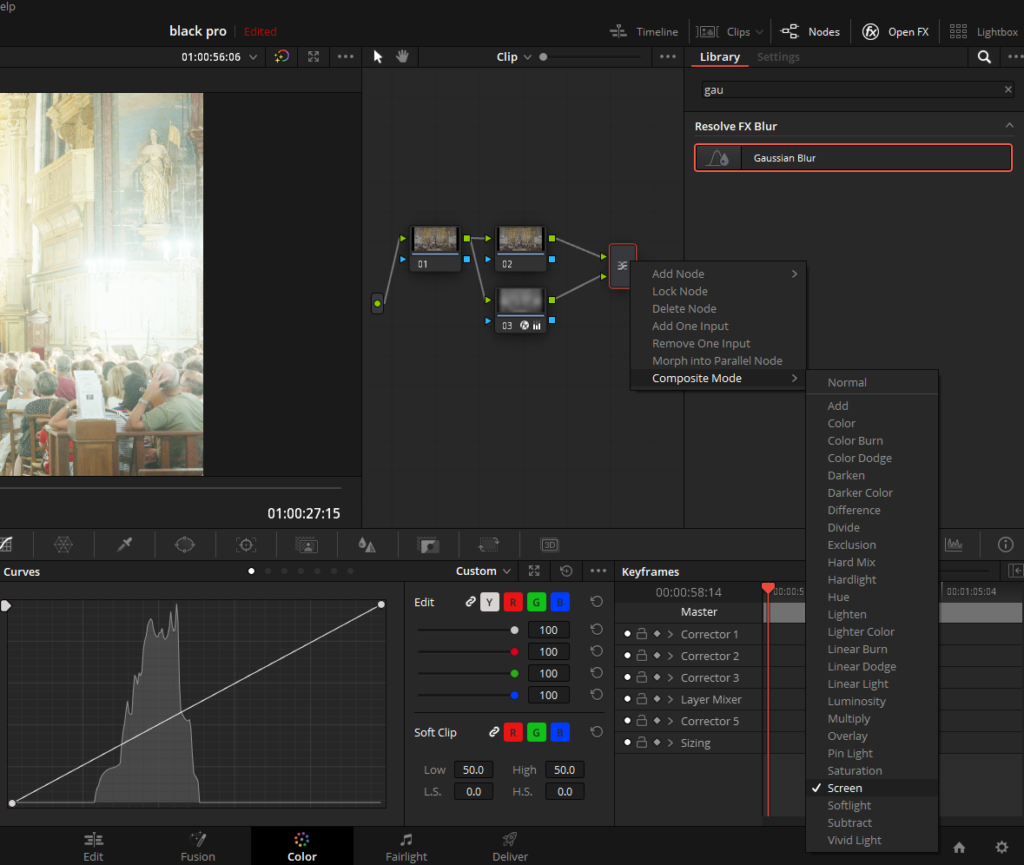Clear the 'gau' search field
This screenshot has height=865, width=1024.
[x=1008, y=89]
